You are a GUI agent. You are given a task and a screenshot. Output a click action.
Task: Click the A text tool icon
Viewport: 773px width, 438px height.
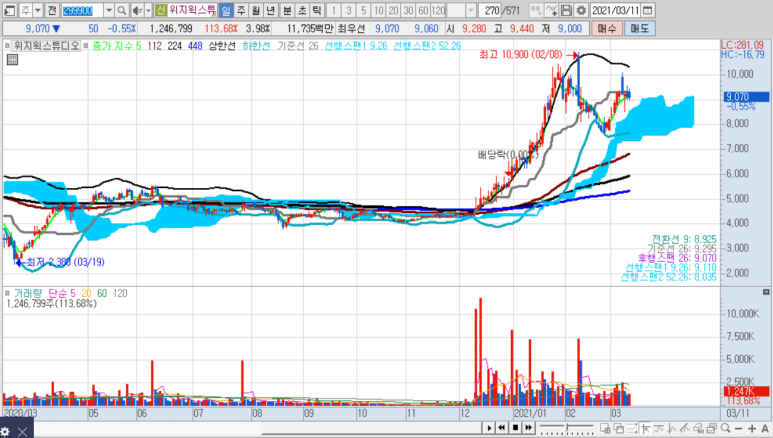coord(765,428)
